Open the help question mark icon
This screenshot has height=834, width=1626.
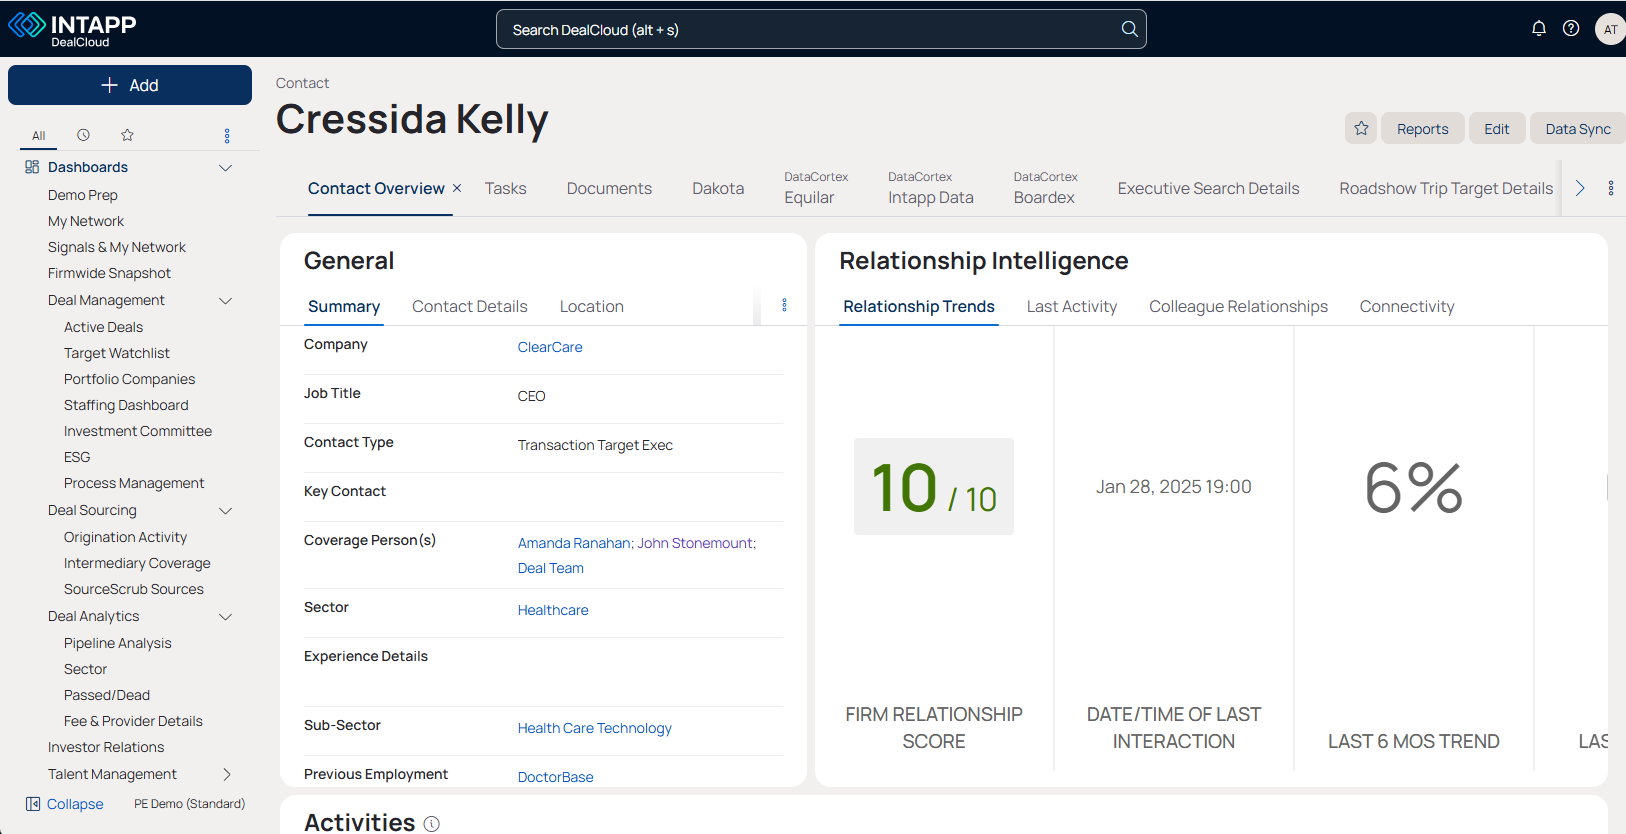click(x=1571, y=28)
